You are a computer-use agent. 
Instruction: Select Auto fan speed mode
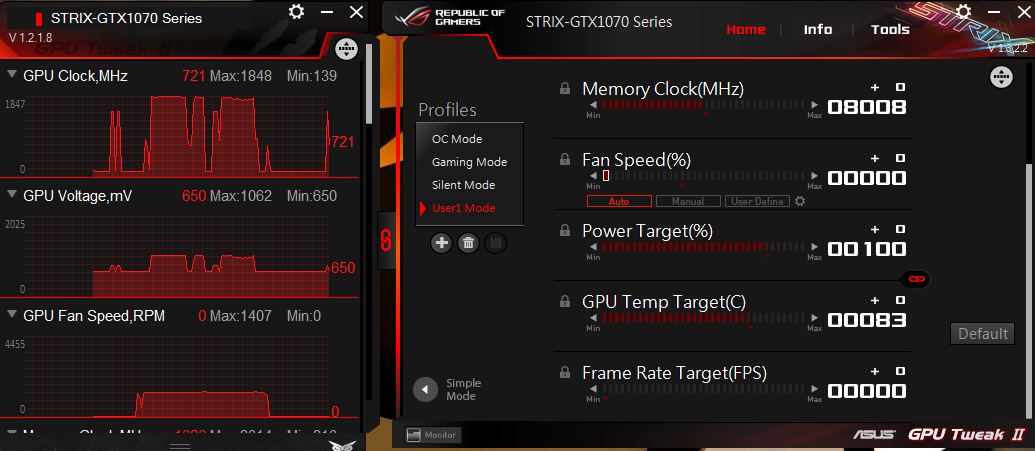click(619, 201)
